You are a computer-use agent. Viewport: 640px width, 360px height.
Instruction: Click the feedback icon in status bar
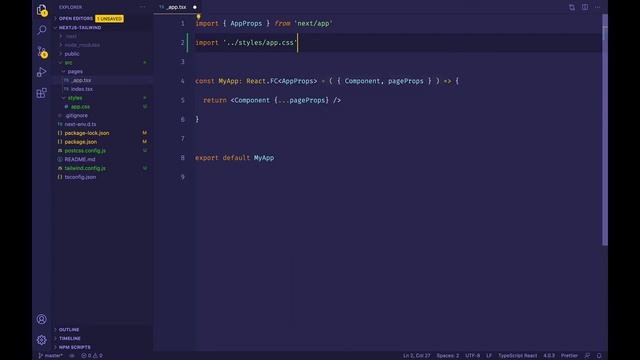pos(587,356)
